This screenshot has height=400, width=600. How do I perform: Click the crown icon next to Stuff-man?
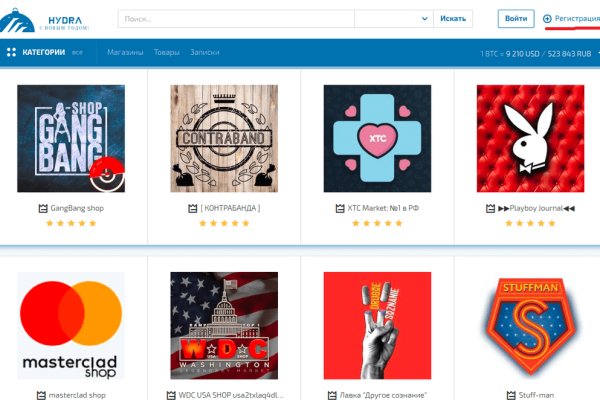[511, 395]
